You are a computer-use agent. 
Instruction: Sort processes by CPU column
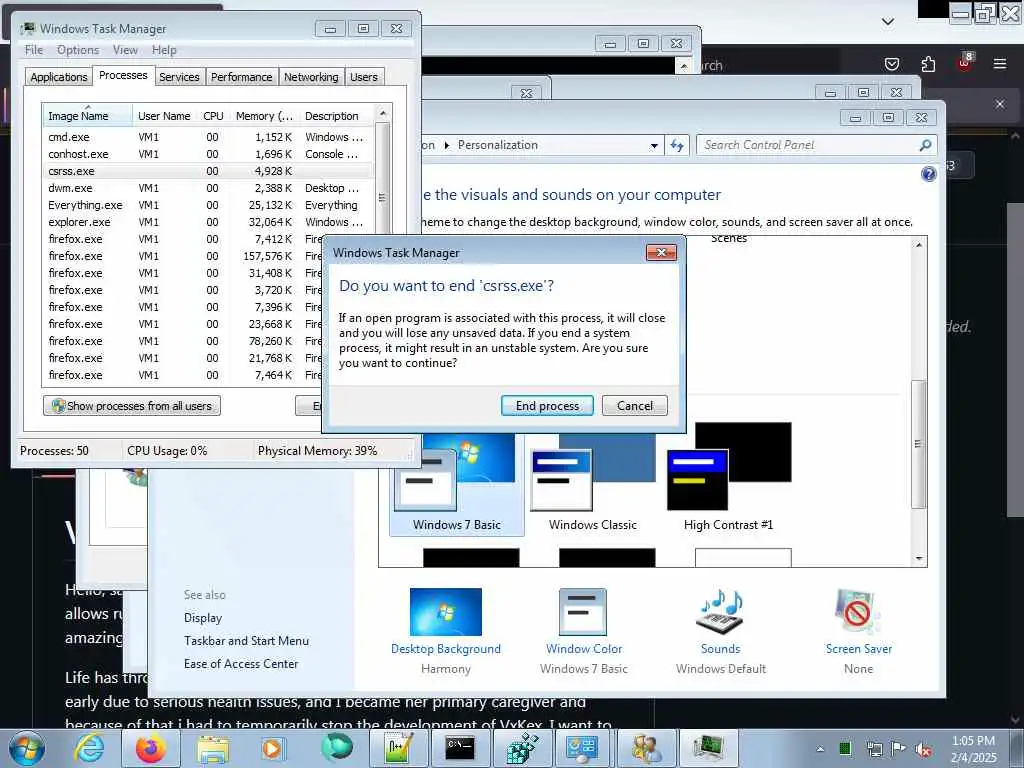click(x=213, y=116)
